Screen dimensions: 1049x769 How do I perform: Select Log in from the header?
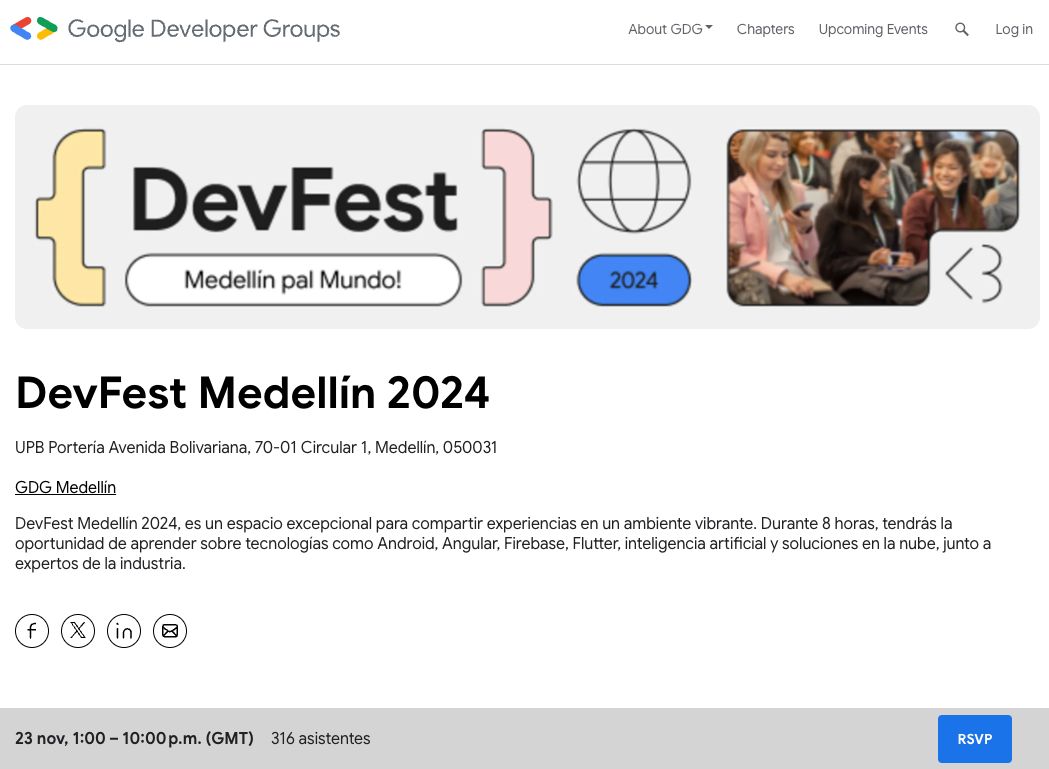tap(1013, 29)
